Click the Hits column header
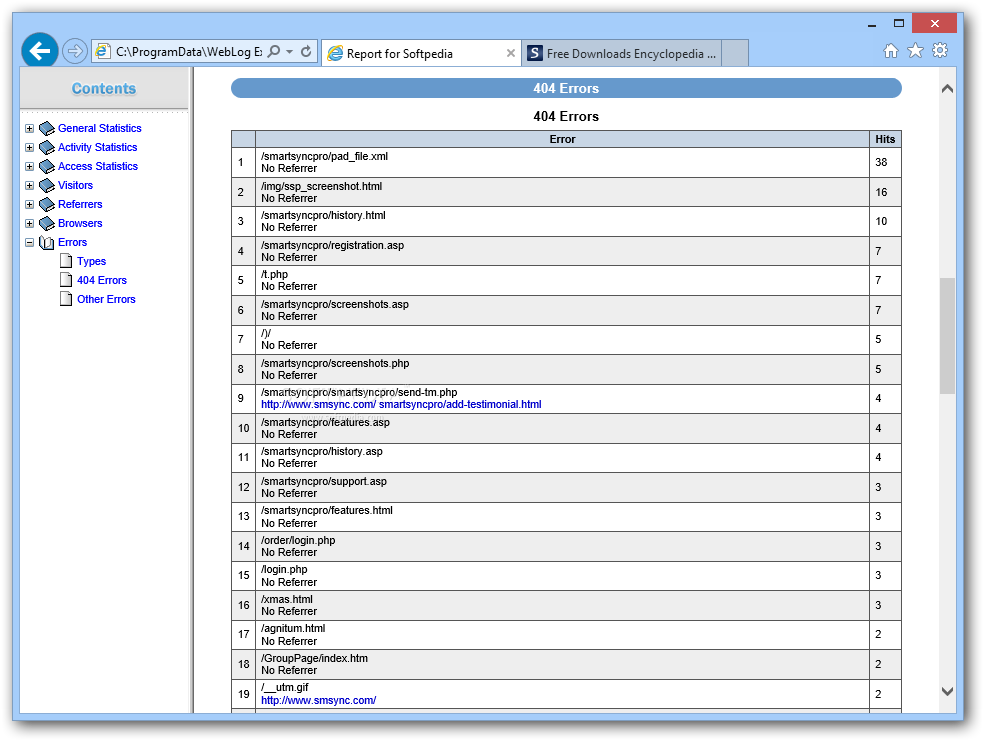 (x=885, y=139)
